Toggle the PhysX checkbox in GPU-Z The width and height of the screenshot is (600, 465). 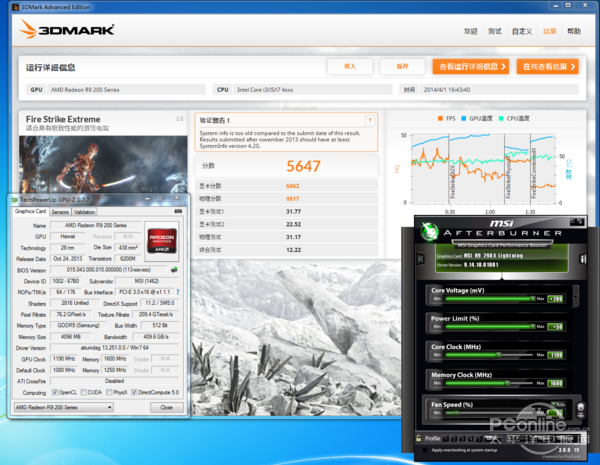click(x=109, y=392)
